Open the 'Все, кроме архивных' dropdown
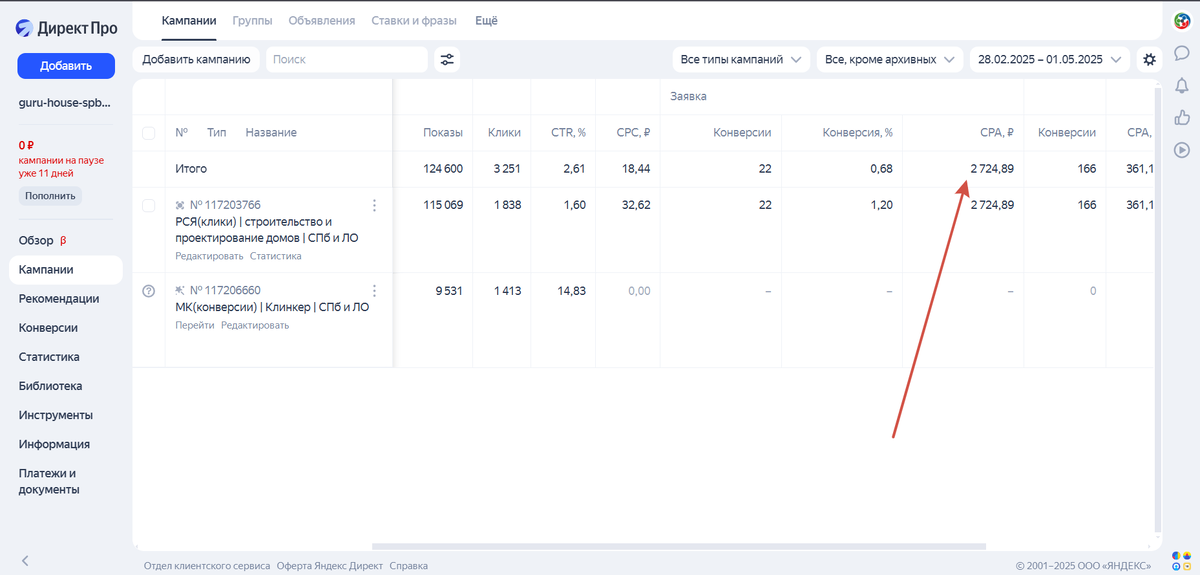This screenshot has height=575, width=1200. click(890, 60)
